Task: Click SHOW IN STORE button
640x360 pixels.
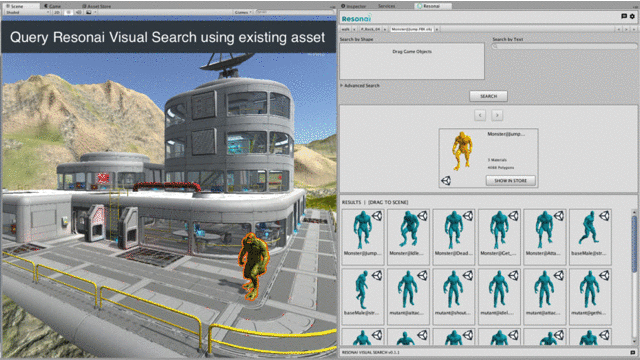Action: click(x=510, y=180)
